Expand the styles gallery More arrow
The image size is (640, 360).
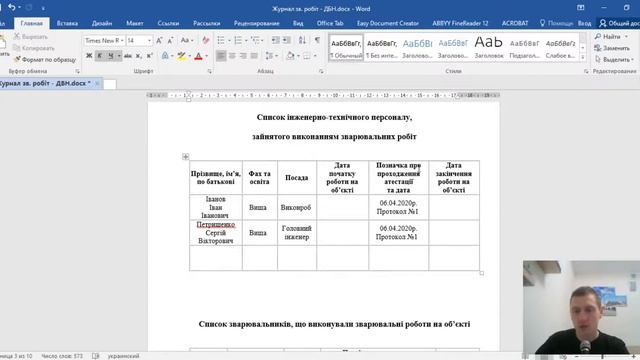582,57
